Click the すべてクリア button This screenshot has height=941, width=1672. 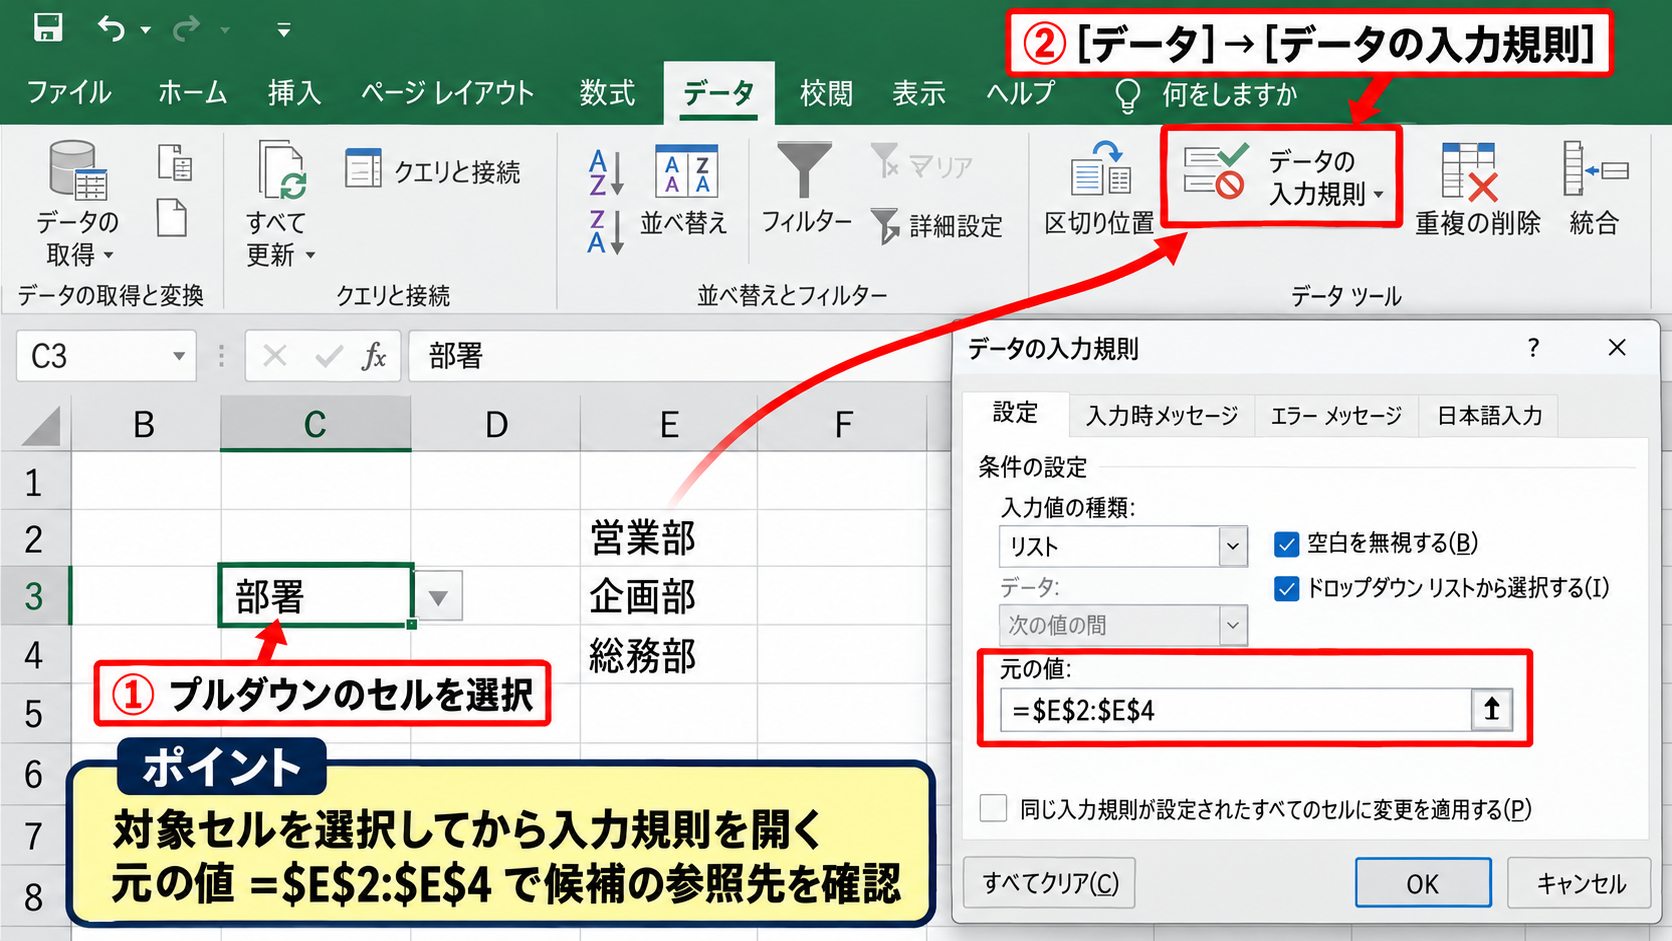click(x=1050, y=884)
